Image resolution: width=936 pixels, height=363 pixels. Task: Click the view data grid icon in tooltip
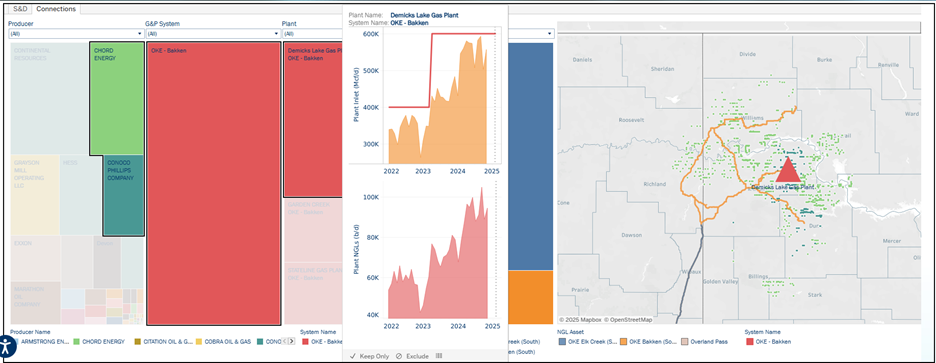coord(439,356)
